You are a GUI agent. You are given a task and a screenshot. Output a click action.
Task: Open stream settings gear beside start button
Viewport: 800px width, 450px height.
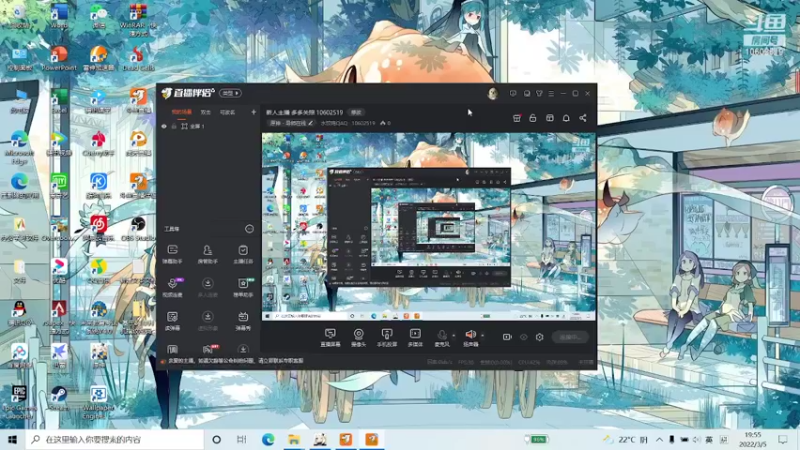click(x=539, y=337)
